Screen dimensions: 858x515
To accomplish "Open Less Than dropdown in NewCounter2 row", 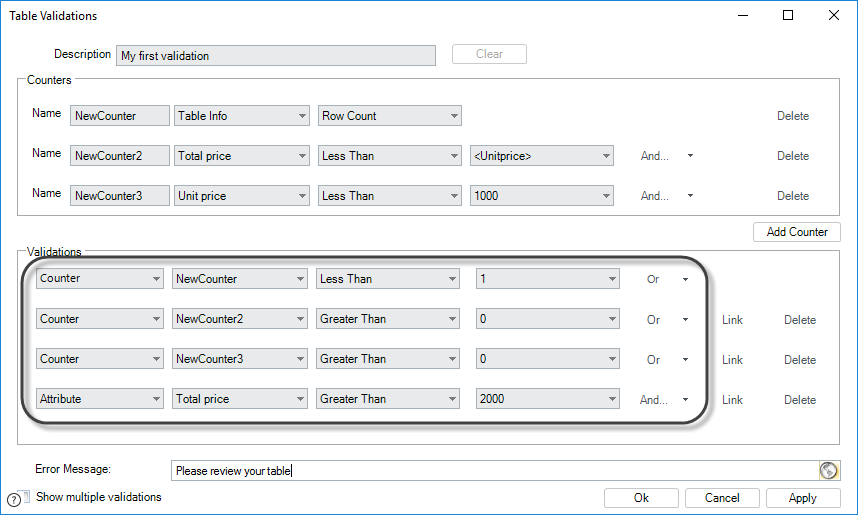I will click(x=390, y=155).
